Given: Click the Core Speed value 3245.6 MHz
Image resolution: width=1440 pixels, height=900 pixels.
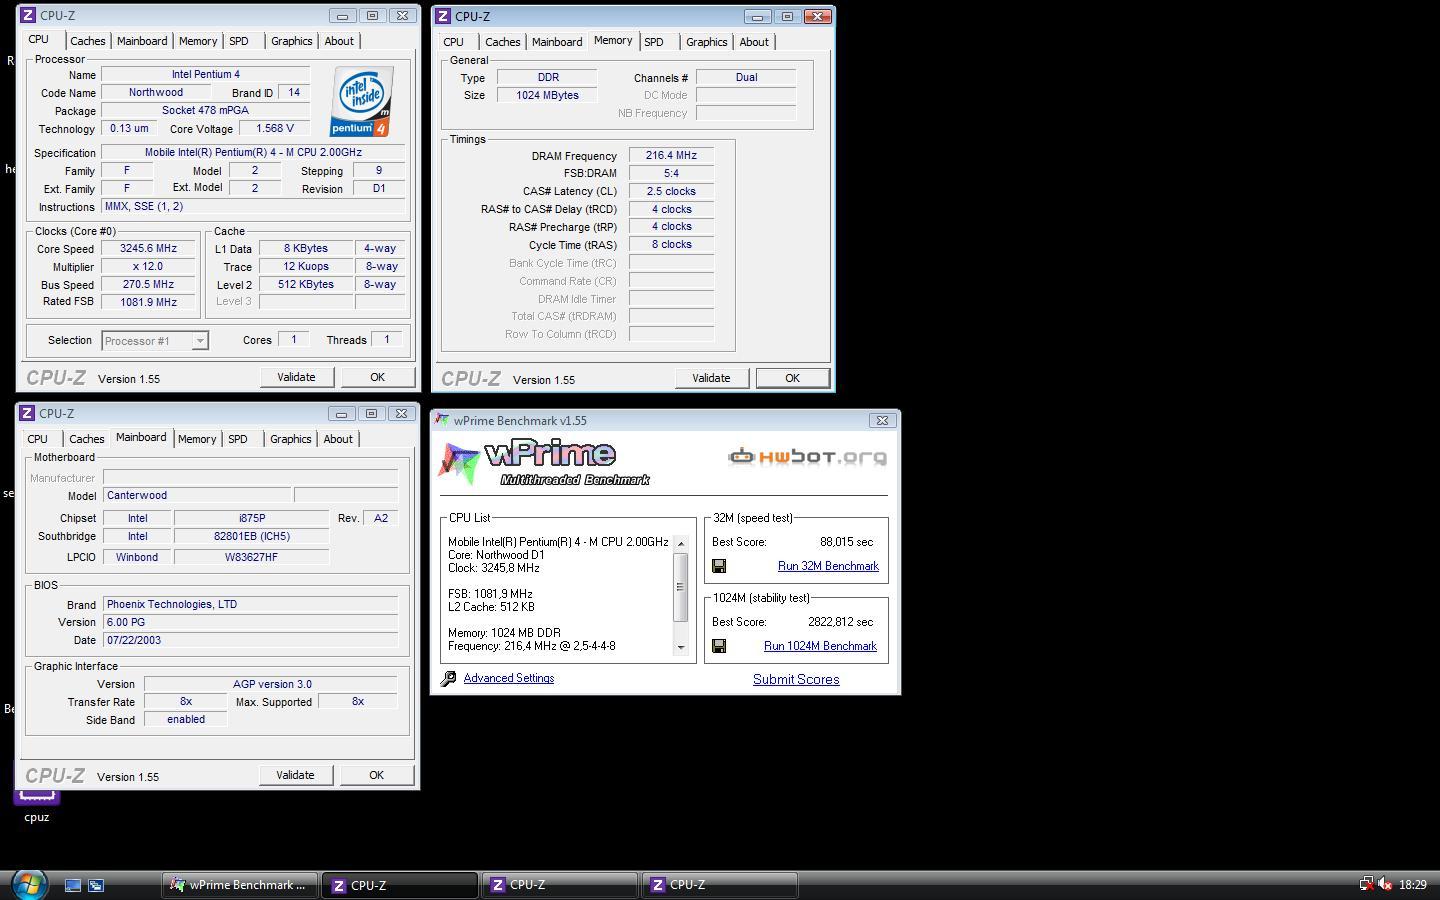Looking at the screenshot, I should [x=148, y=249].
